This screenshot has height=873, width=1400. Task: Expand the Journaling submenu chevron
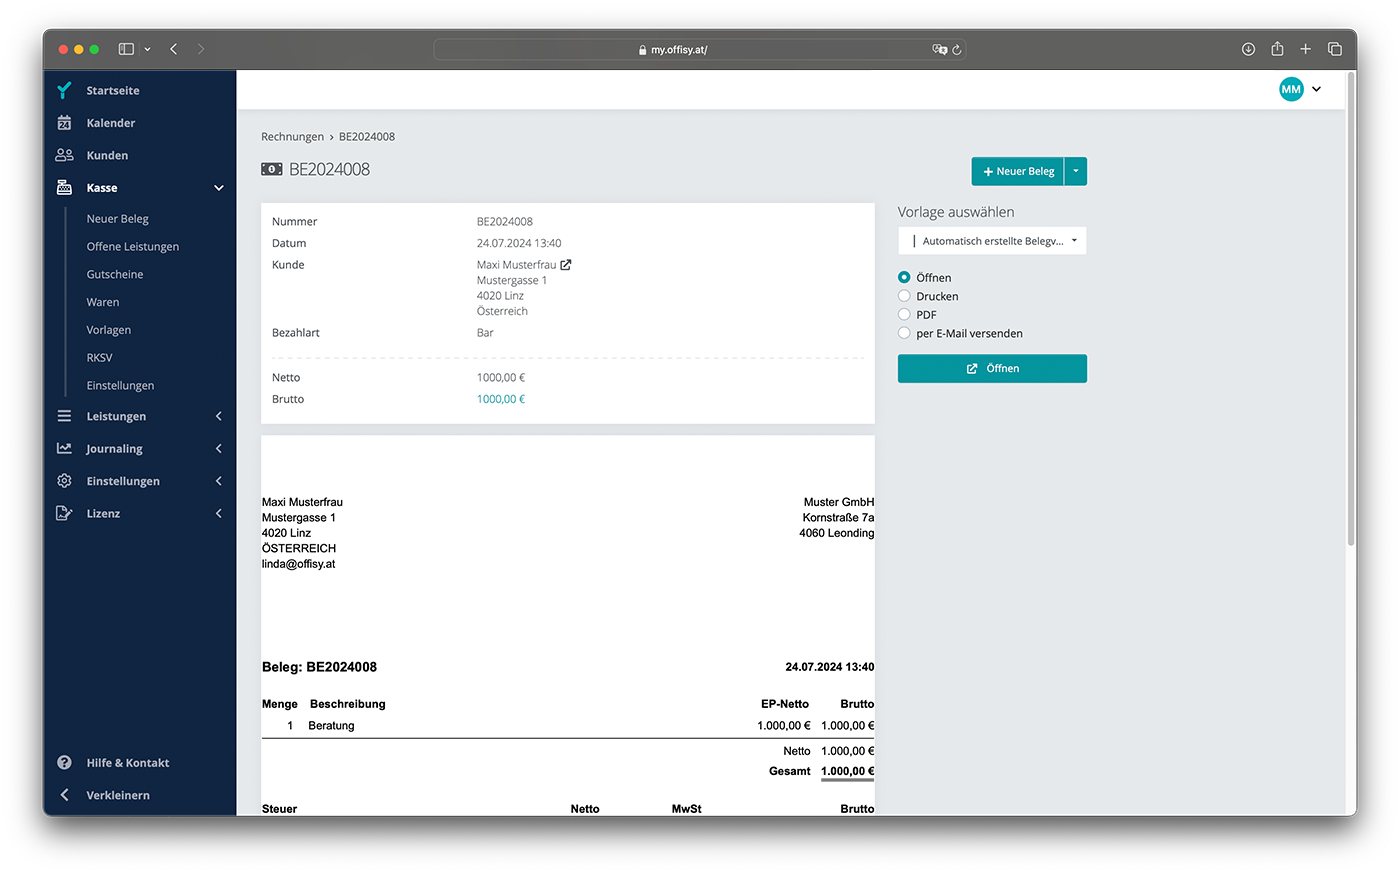tap(219, 449)
